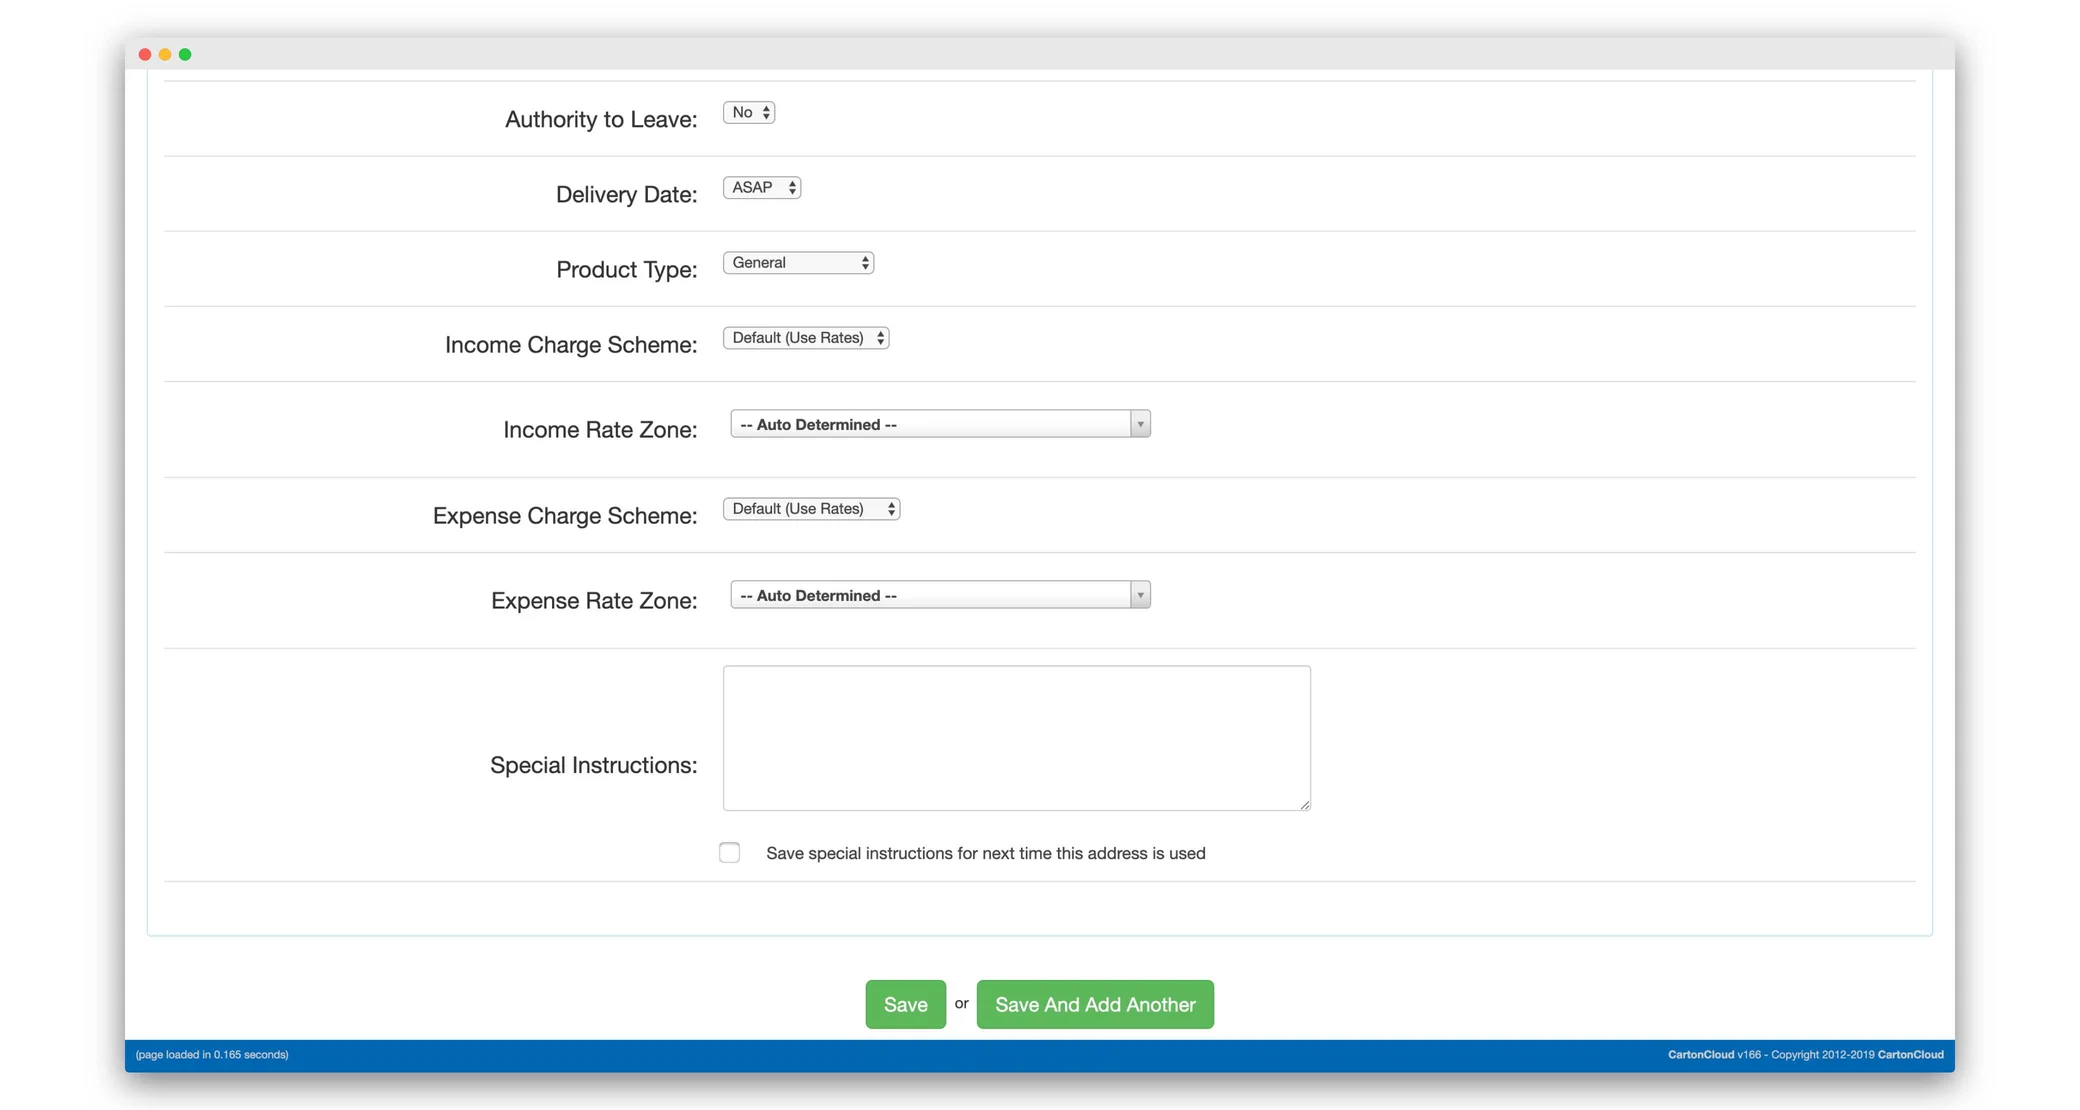Maximize the window using the green button
The image size is (2080, 1110).
point(185,55)
